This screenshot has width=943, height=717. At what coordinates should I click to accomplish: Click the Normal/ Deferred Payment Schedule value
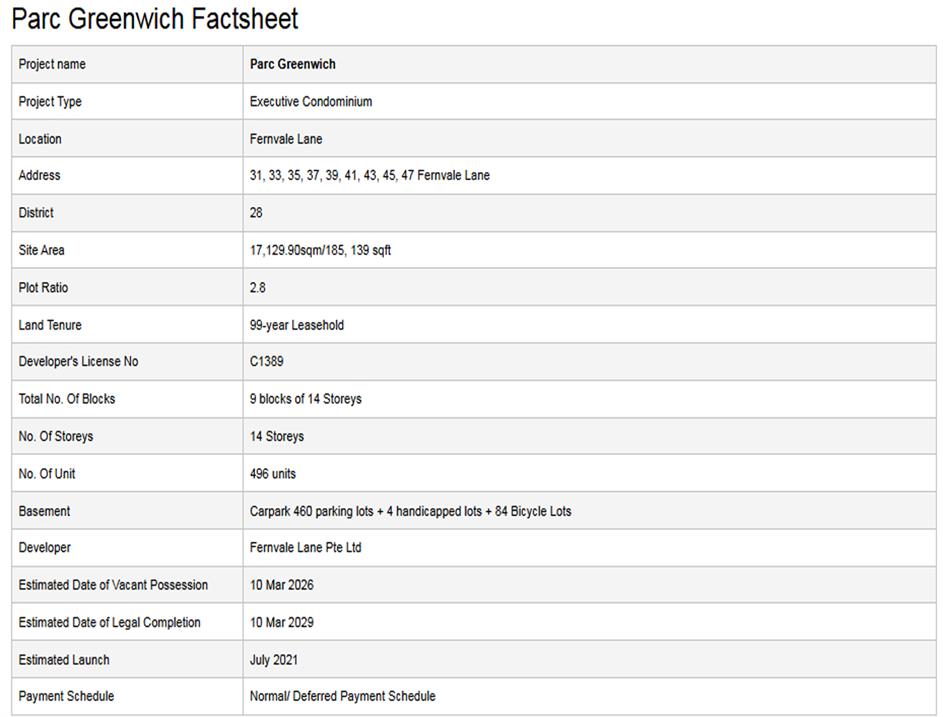click(x=343, y=696)
